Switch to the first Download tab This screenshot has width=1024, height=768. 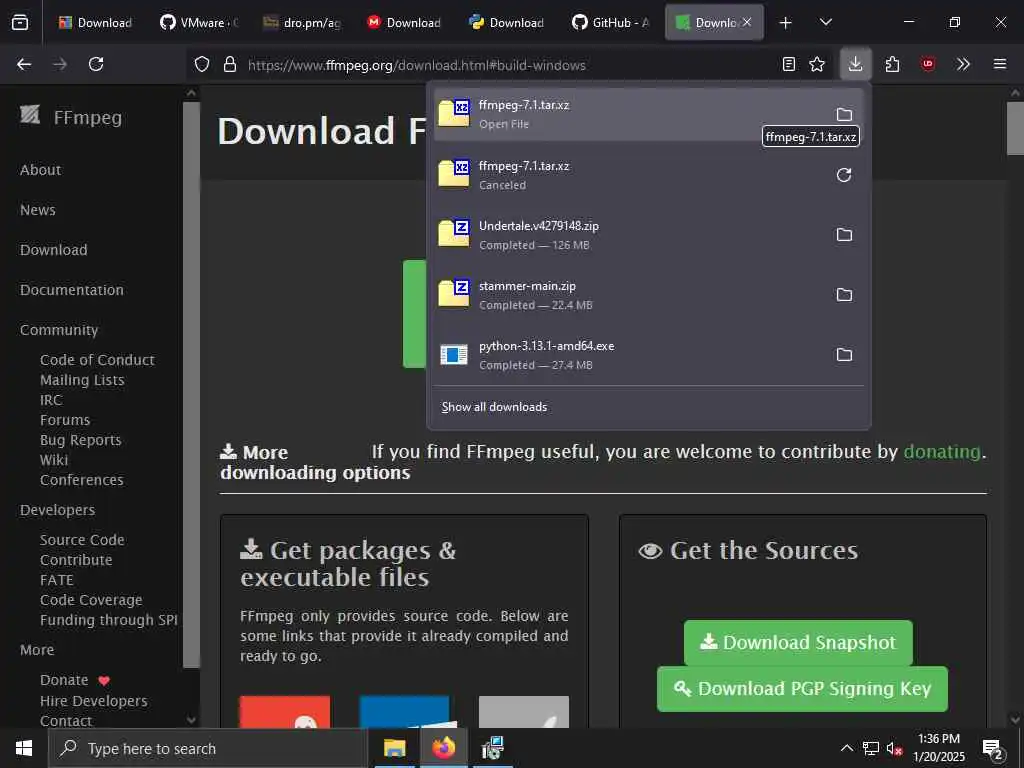coord(96,23)
